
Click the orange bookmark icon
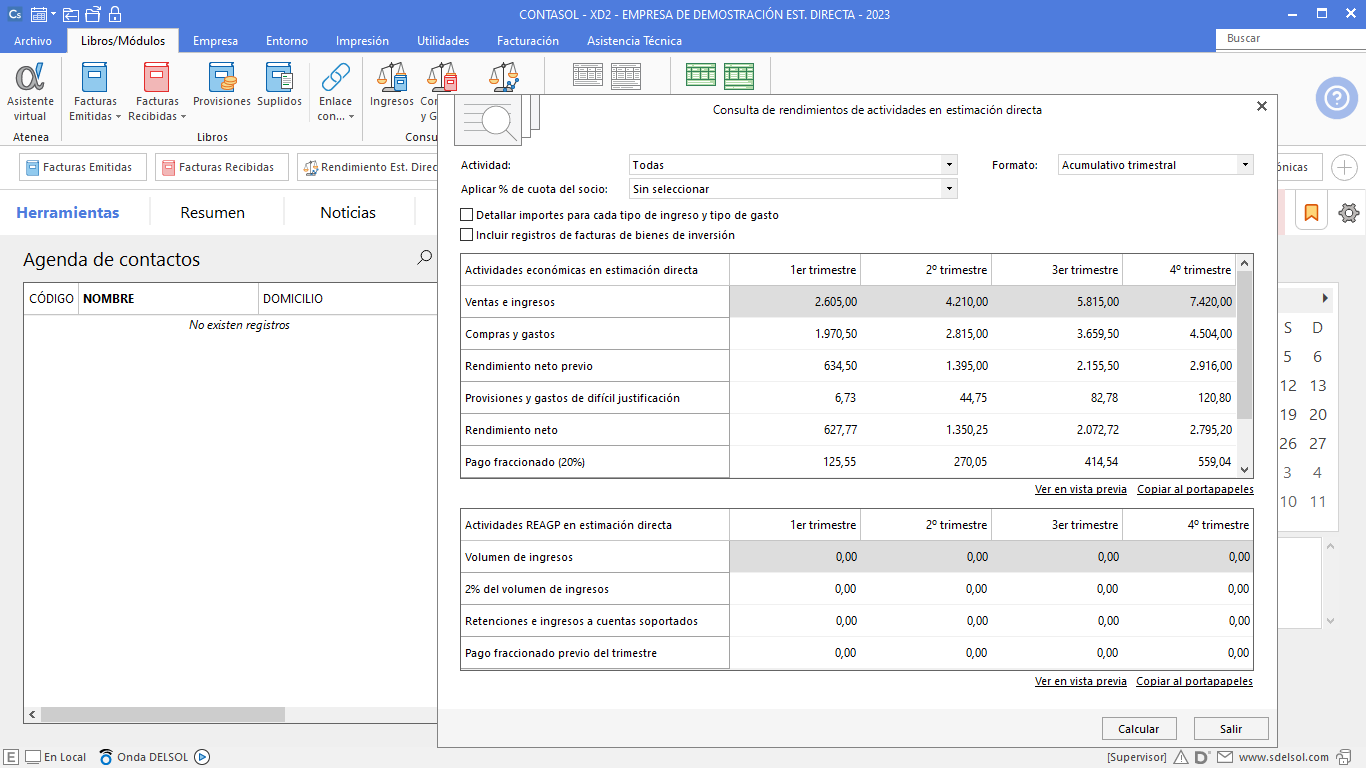[1311, 212]
